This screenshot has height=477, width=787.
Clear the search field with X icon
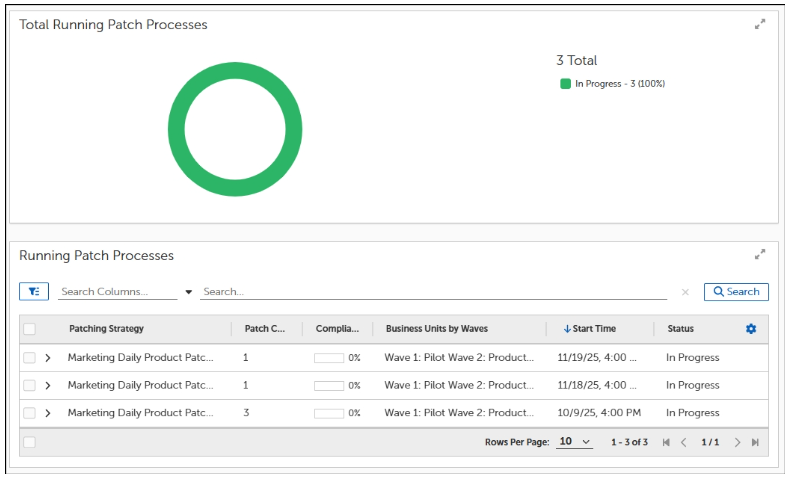pyautogui.click(x=685, y=292)
